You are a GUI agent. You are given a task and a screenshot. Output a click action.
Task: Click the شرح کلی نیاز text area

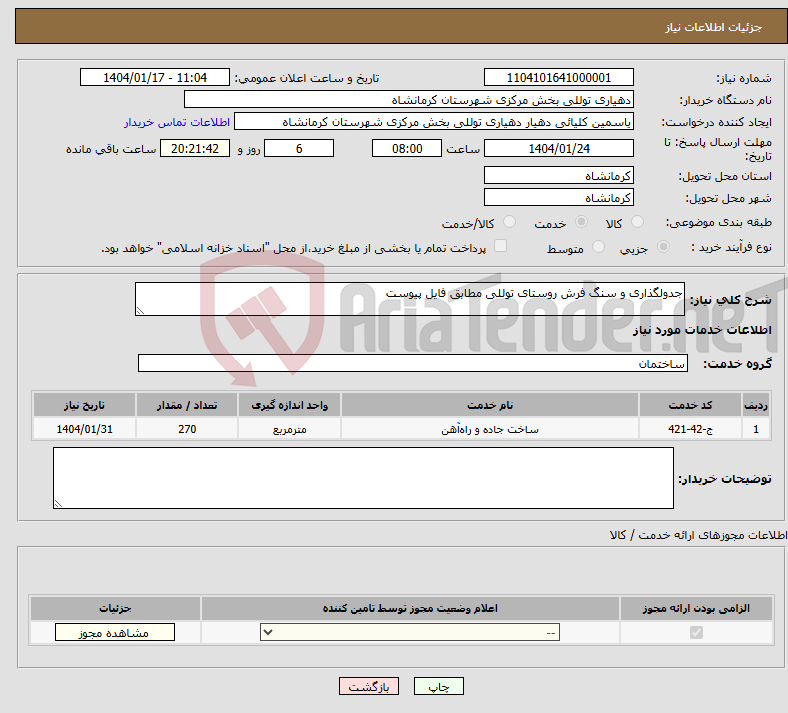pos(410,299)
